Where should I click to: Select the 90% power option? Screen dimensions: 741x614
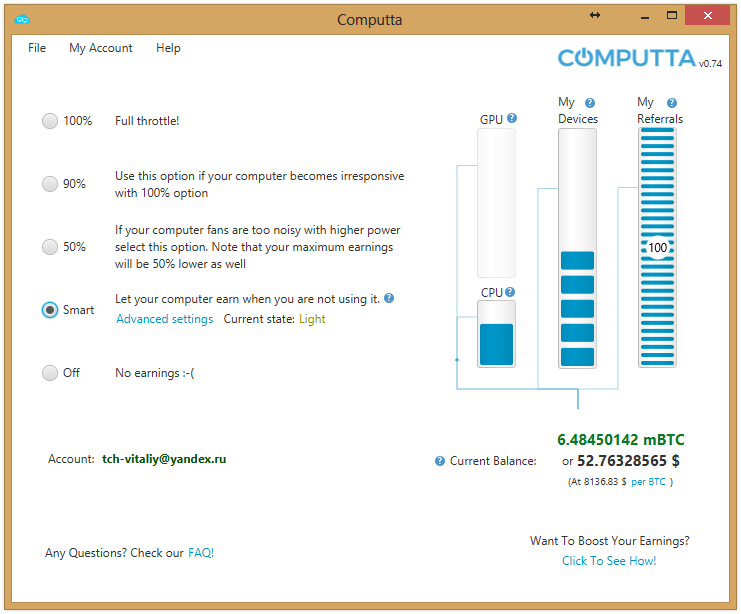tap(50, 184)
